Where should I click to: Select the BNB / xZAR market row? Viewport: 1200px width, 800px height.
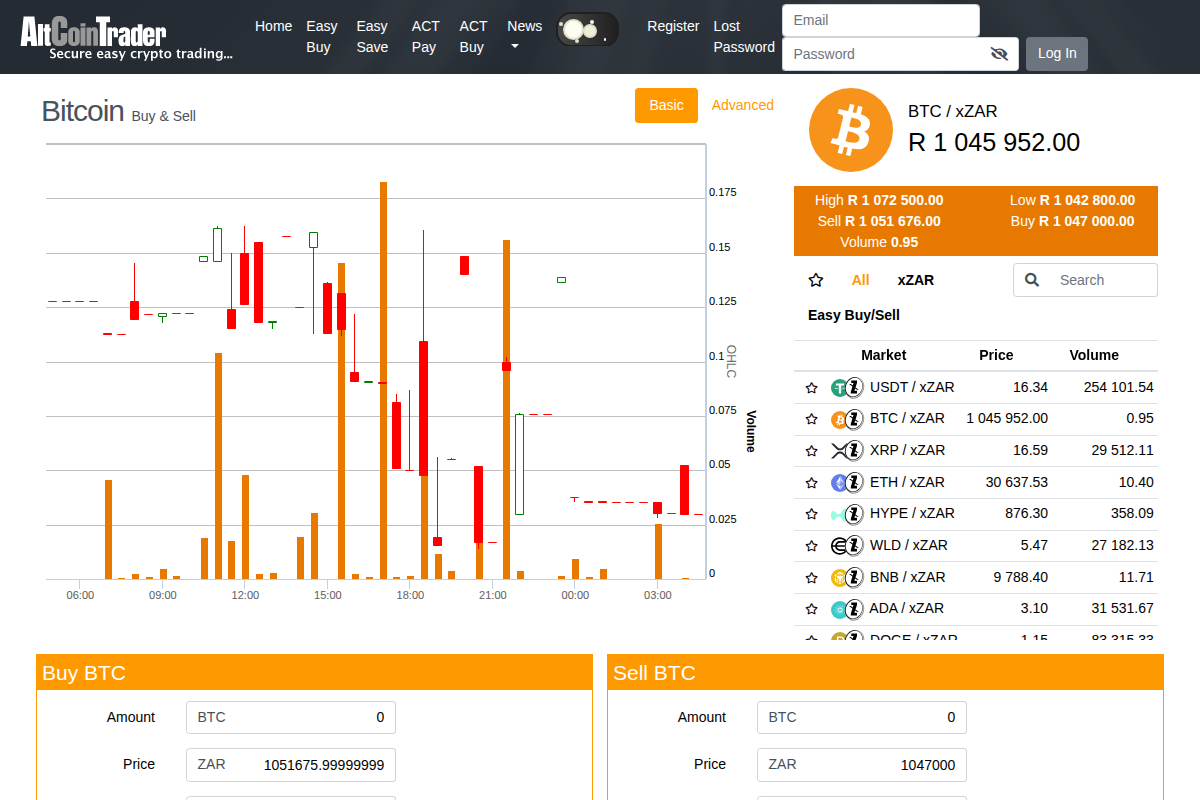(976, 577)
